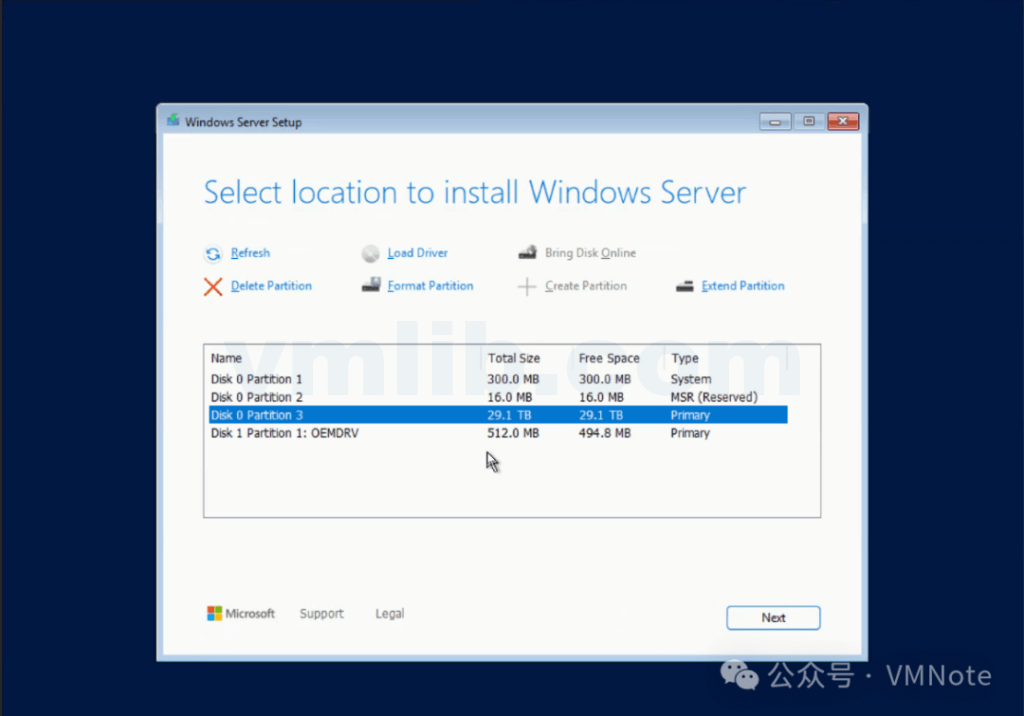Open the Load Driver link
The image size is (1024, 716).
[x=418, y=254]
